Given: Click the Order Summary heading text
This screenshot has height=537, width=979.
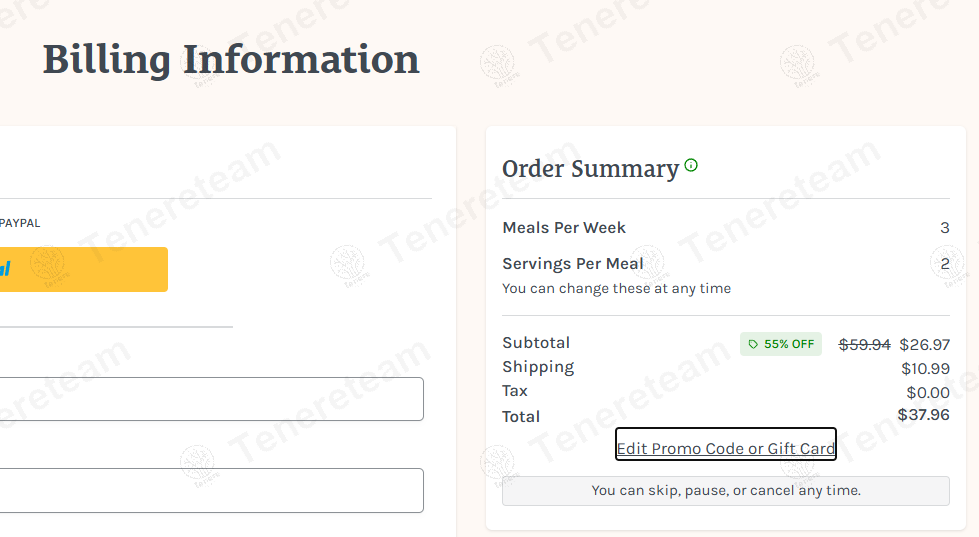Looking at the screenshot, I should [590, 169].
